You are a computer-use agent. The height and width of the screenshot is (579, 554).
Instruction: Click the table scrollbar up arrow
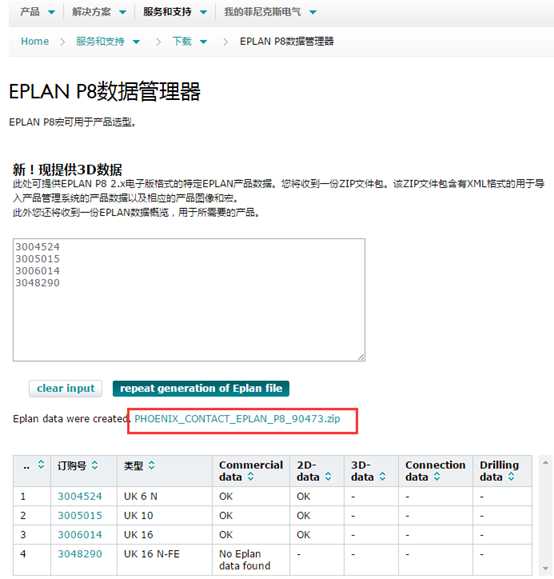[x=545, y=462]
